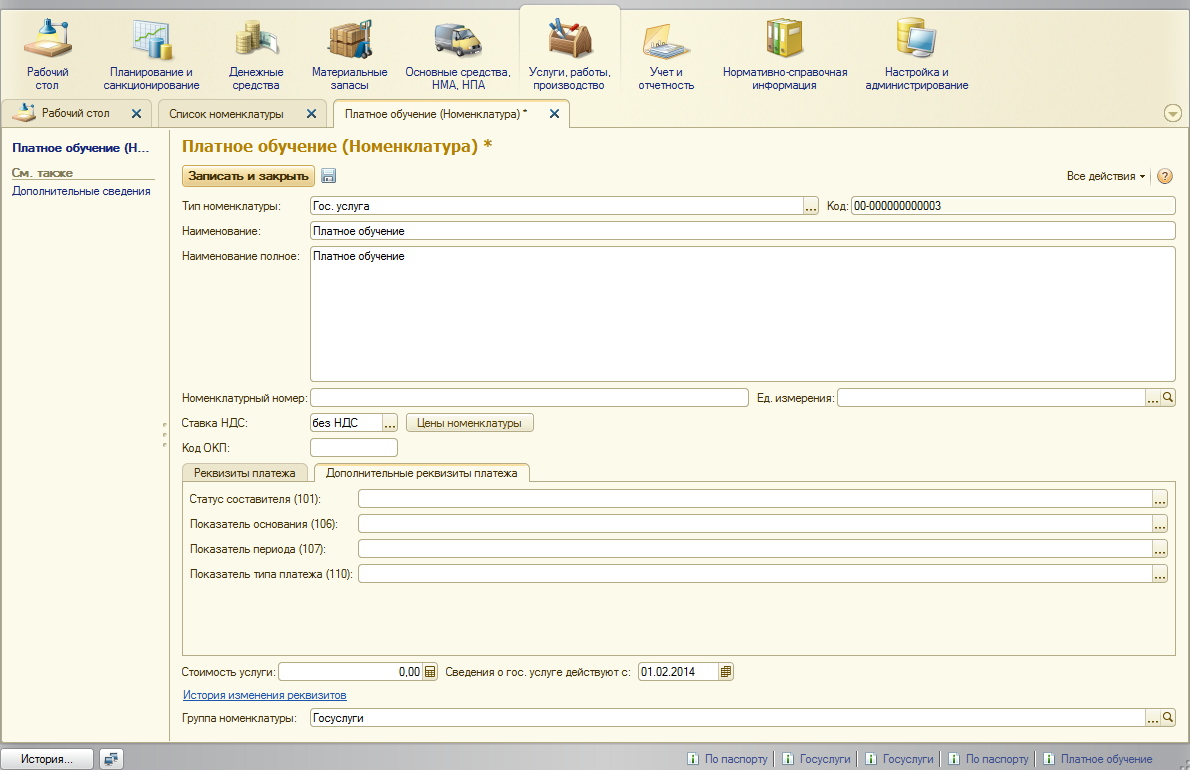Viewport: 1190px width, 770px height.
Task: Open the Рабочий стол section
Action: click(x=47, y=56)
